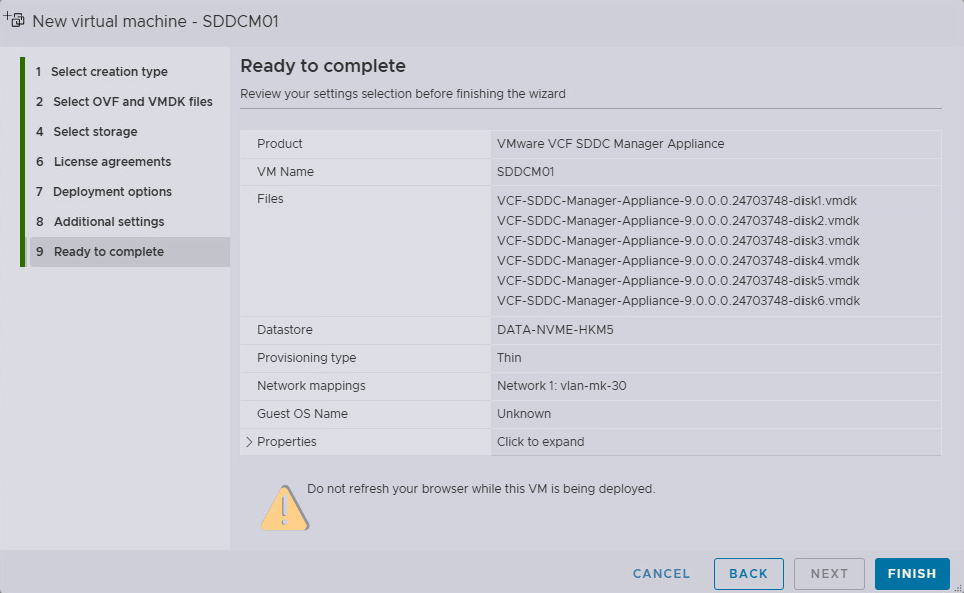Viewport: 964px width, 593px height.
Task: Click 'Click to expand' properties value
Action: (x=540, y=442)
